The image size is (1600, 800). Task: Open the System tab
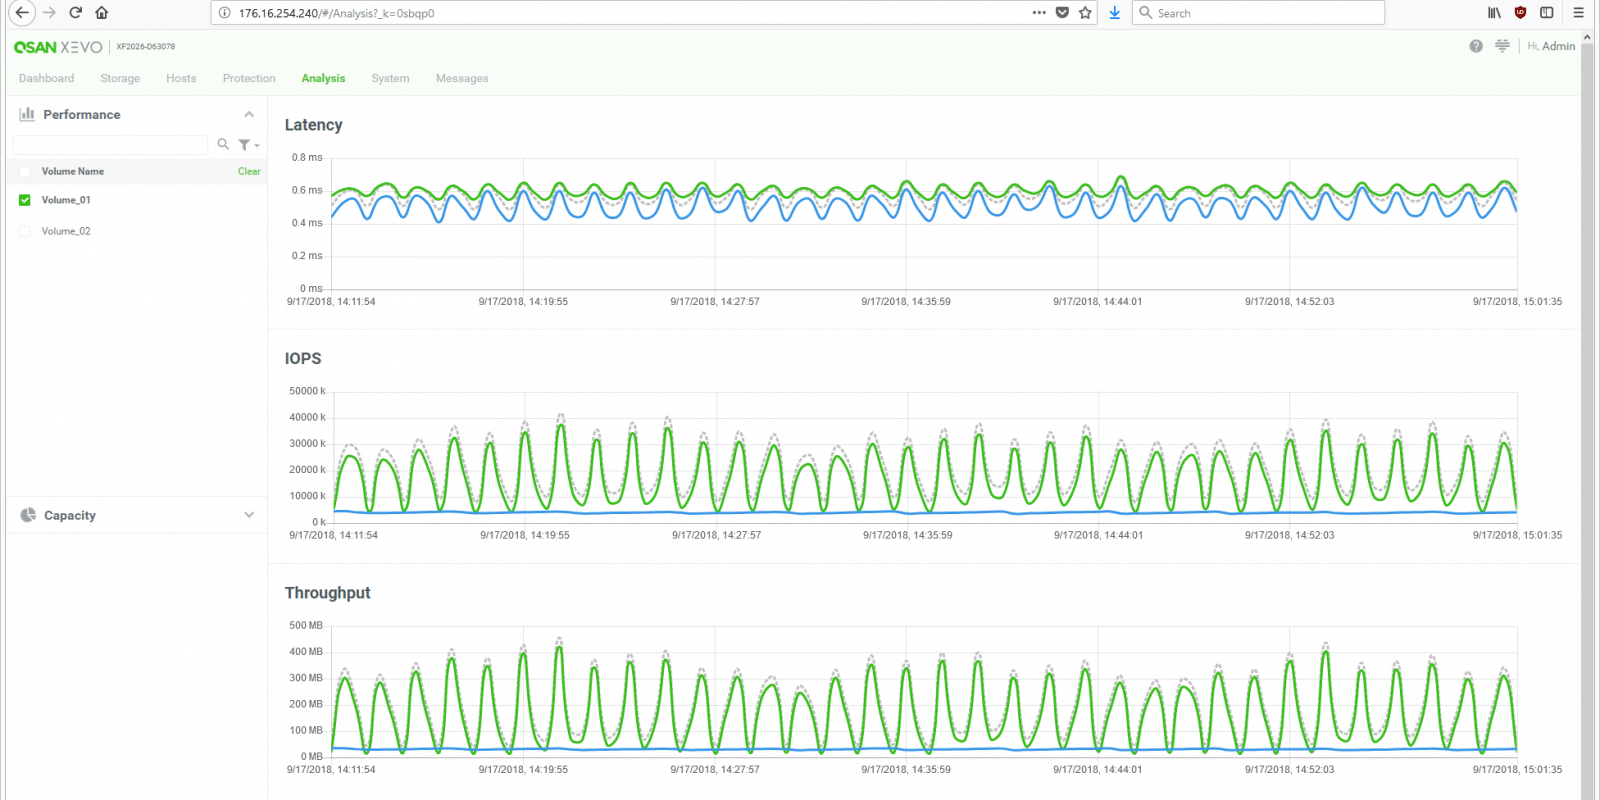(390, 78)
